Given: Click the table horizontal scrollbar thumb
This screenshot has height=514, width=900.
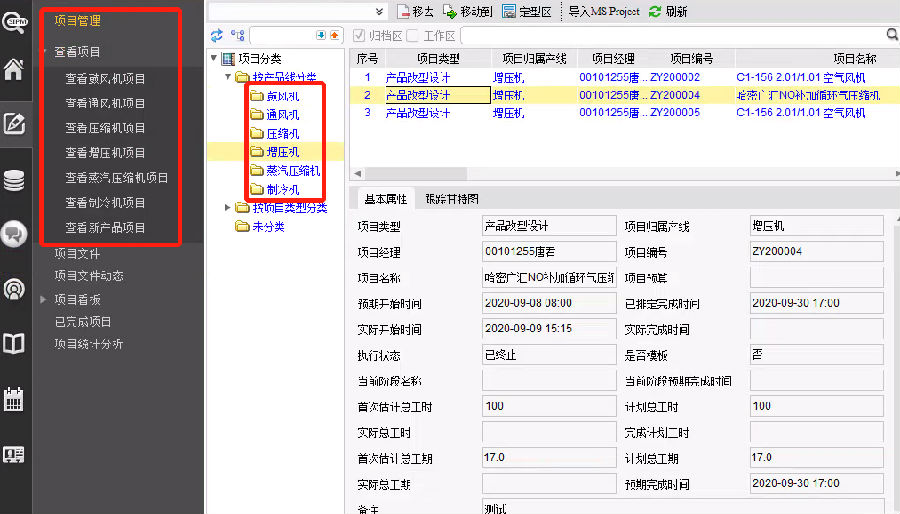Looking at the screenshot, I should pyautogui.click(x=416, y=173).
